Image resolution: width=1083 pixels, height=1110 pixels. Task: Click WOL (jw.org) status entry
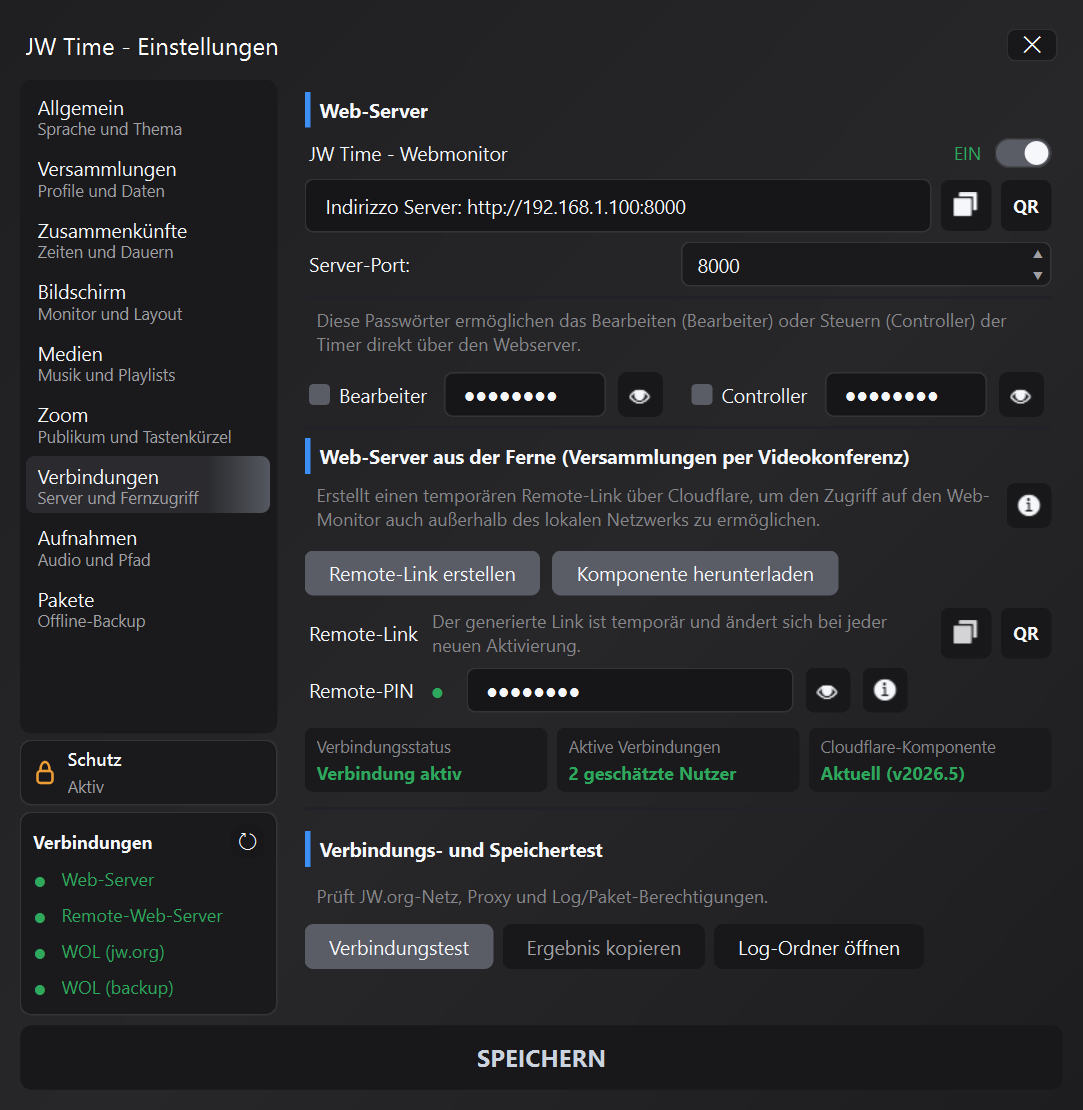[113, 952]
